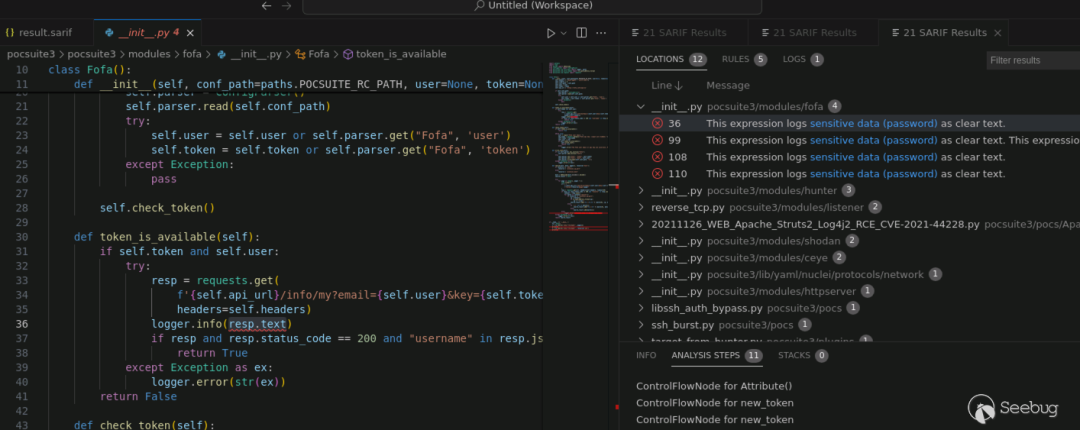Viewport: 1080px width, 430px height.
Task: Click the modules breadcrumb
Action: (x=149, y=54)
